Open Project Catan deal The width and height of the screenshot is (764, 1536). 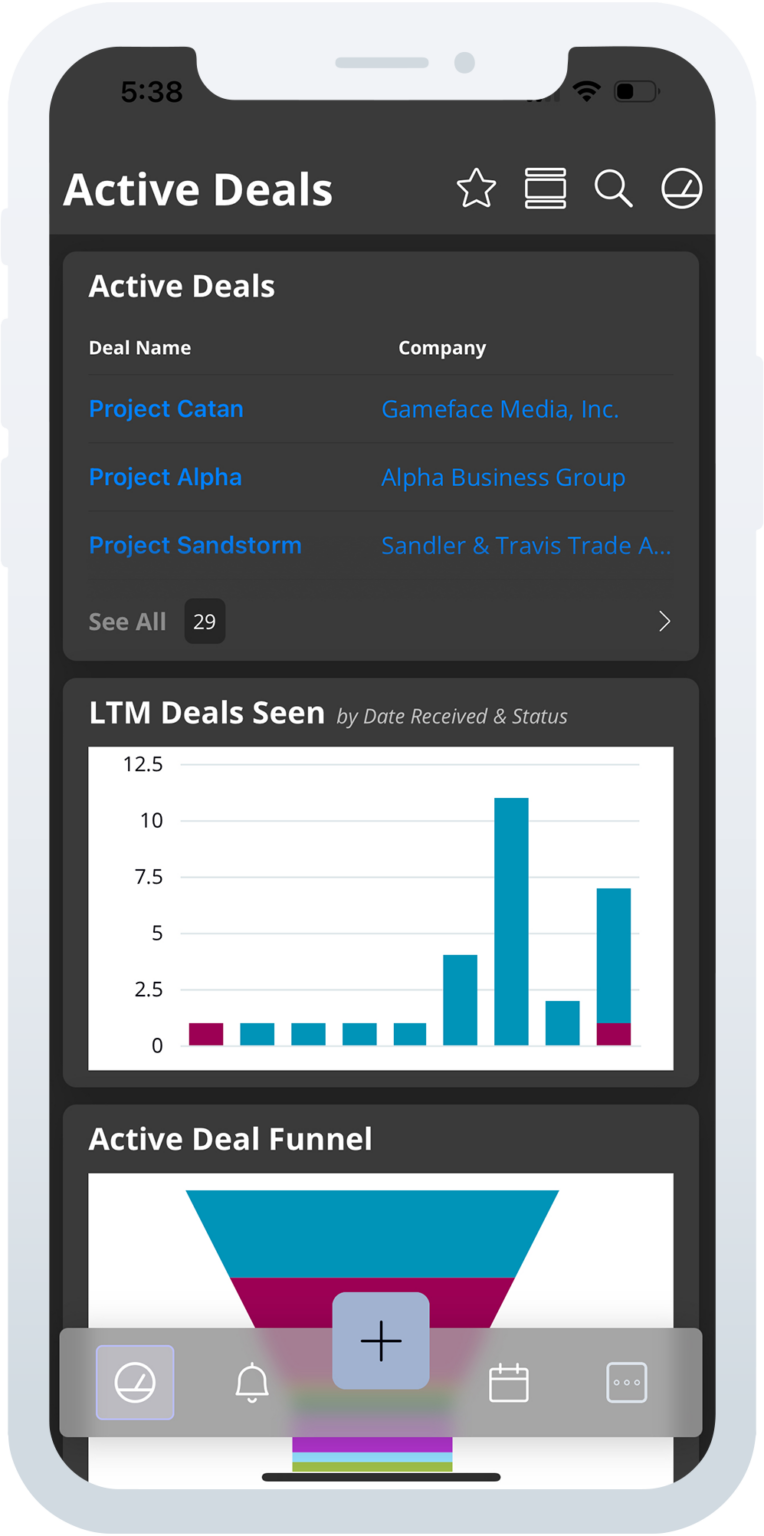click(x=165, y=408)
